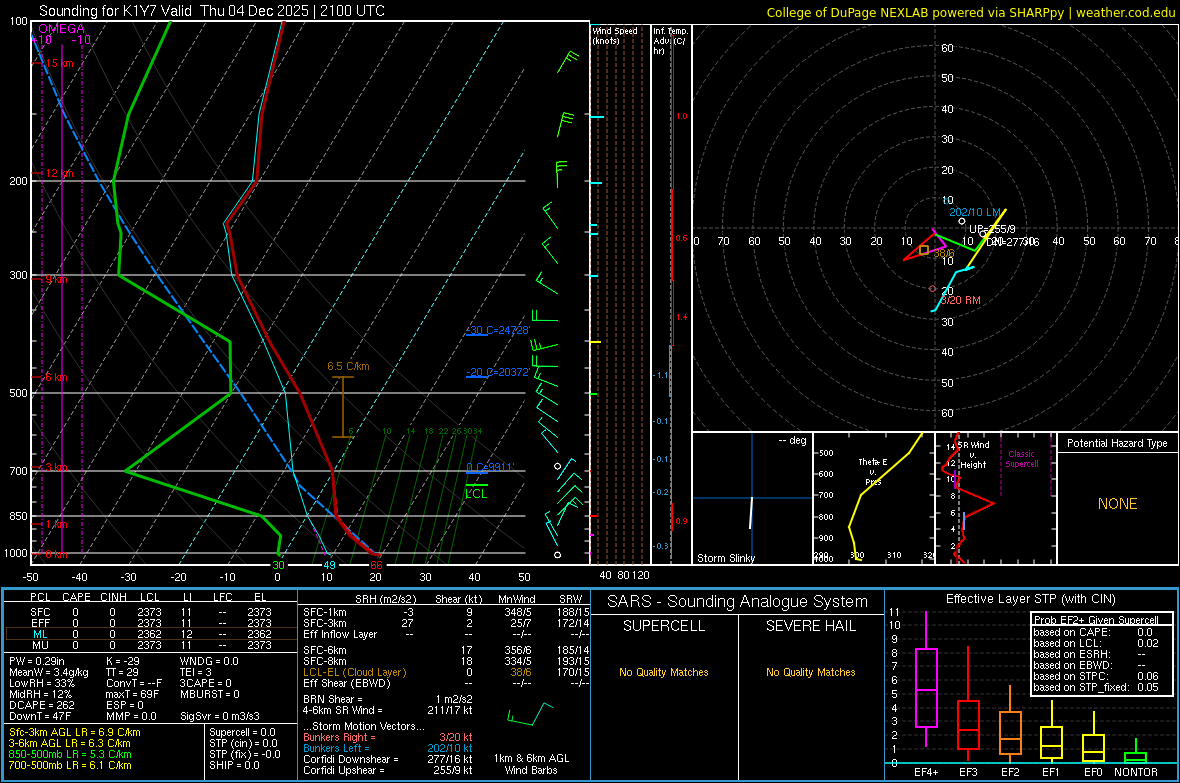The width and height of the screenshot is (1180, 783).
Task: Click the ML parcel row label
Action: (x=41, y=635)
